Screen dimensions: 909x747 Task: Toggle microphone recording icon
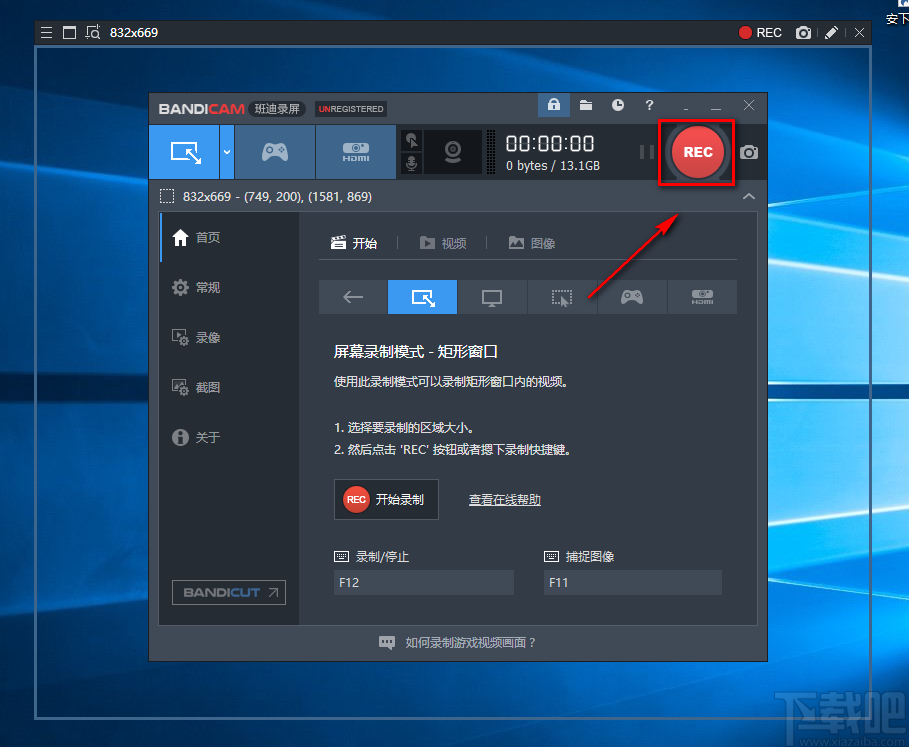point(412,163)
